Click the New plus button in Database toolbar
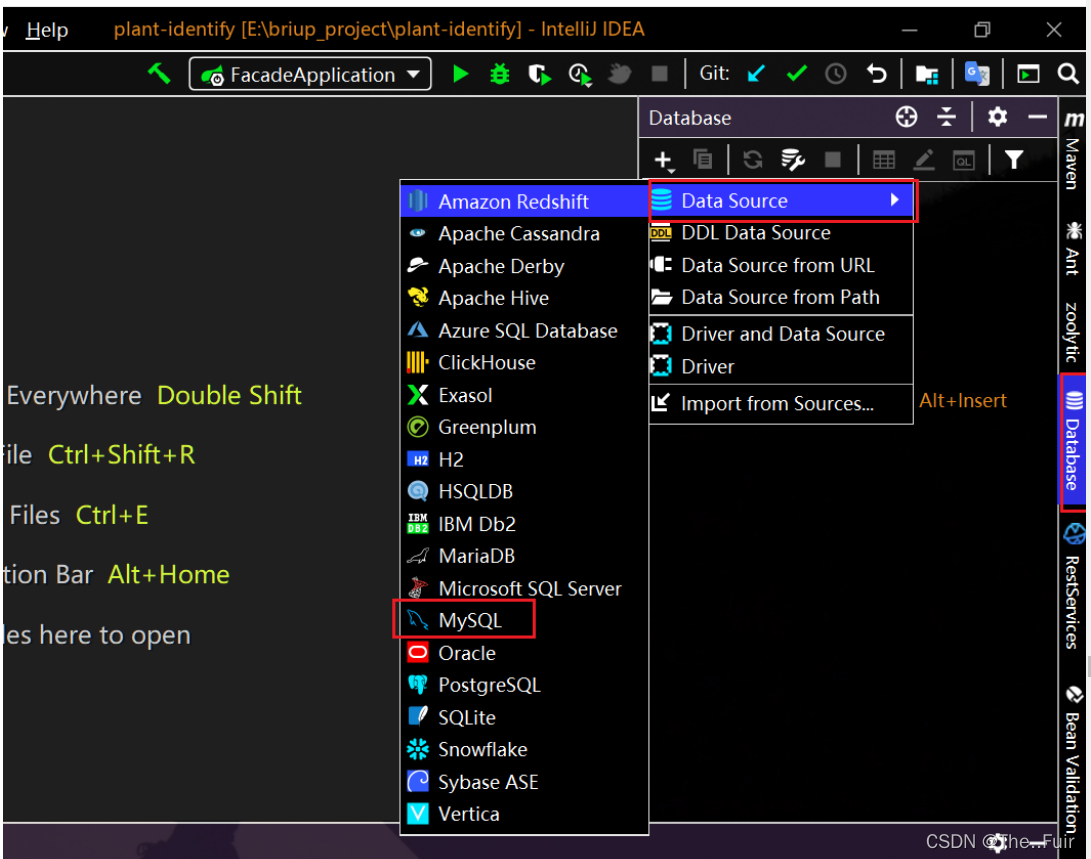This screenshot has width=1091, height=859. (x=664, y=161)
